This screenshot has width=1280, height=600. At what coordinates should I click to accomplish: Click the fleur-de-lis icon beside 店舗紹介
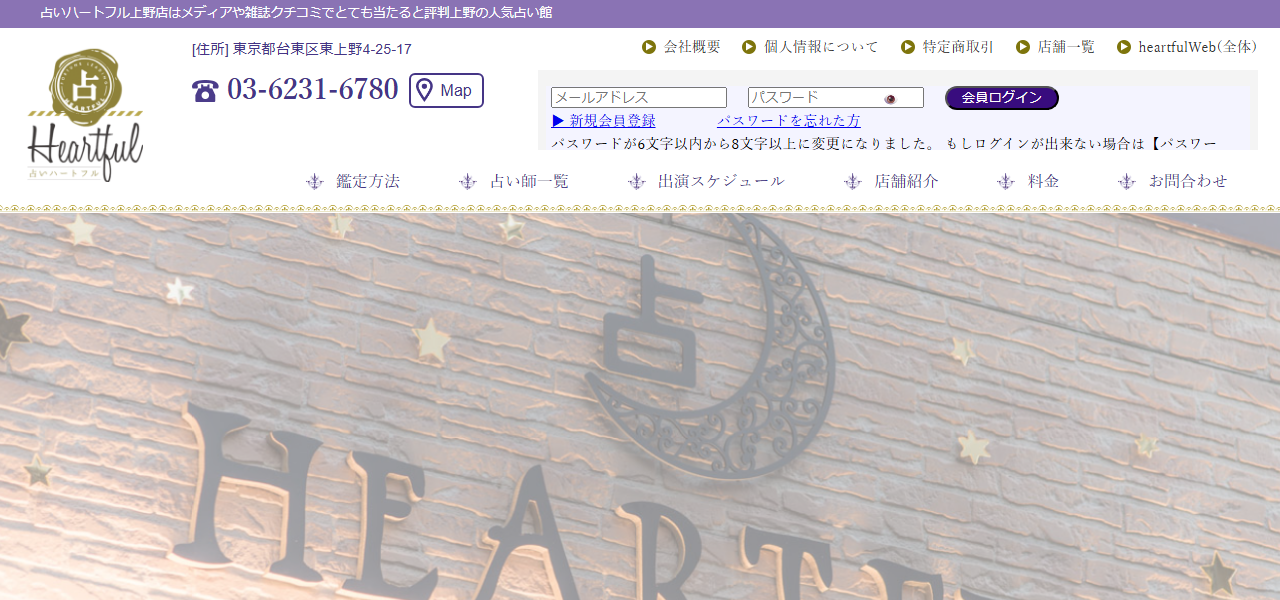tap(853, 181)
